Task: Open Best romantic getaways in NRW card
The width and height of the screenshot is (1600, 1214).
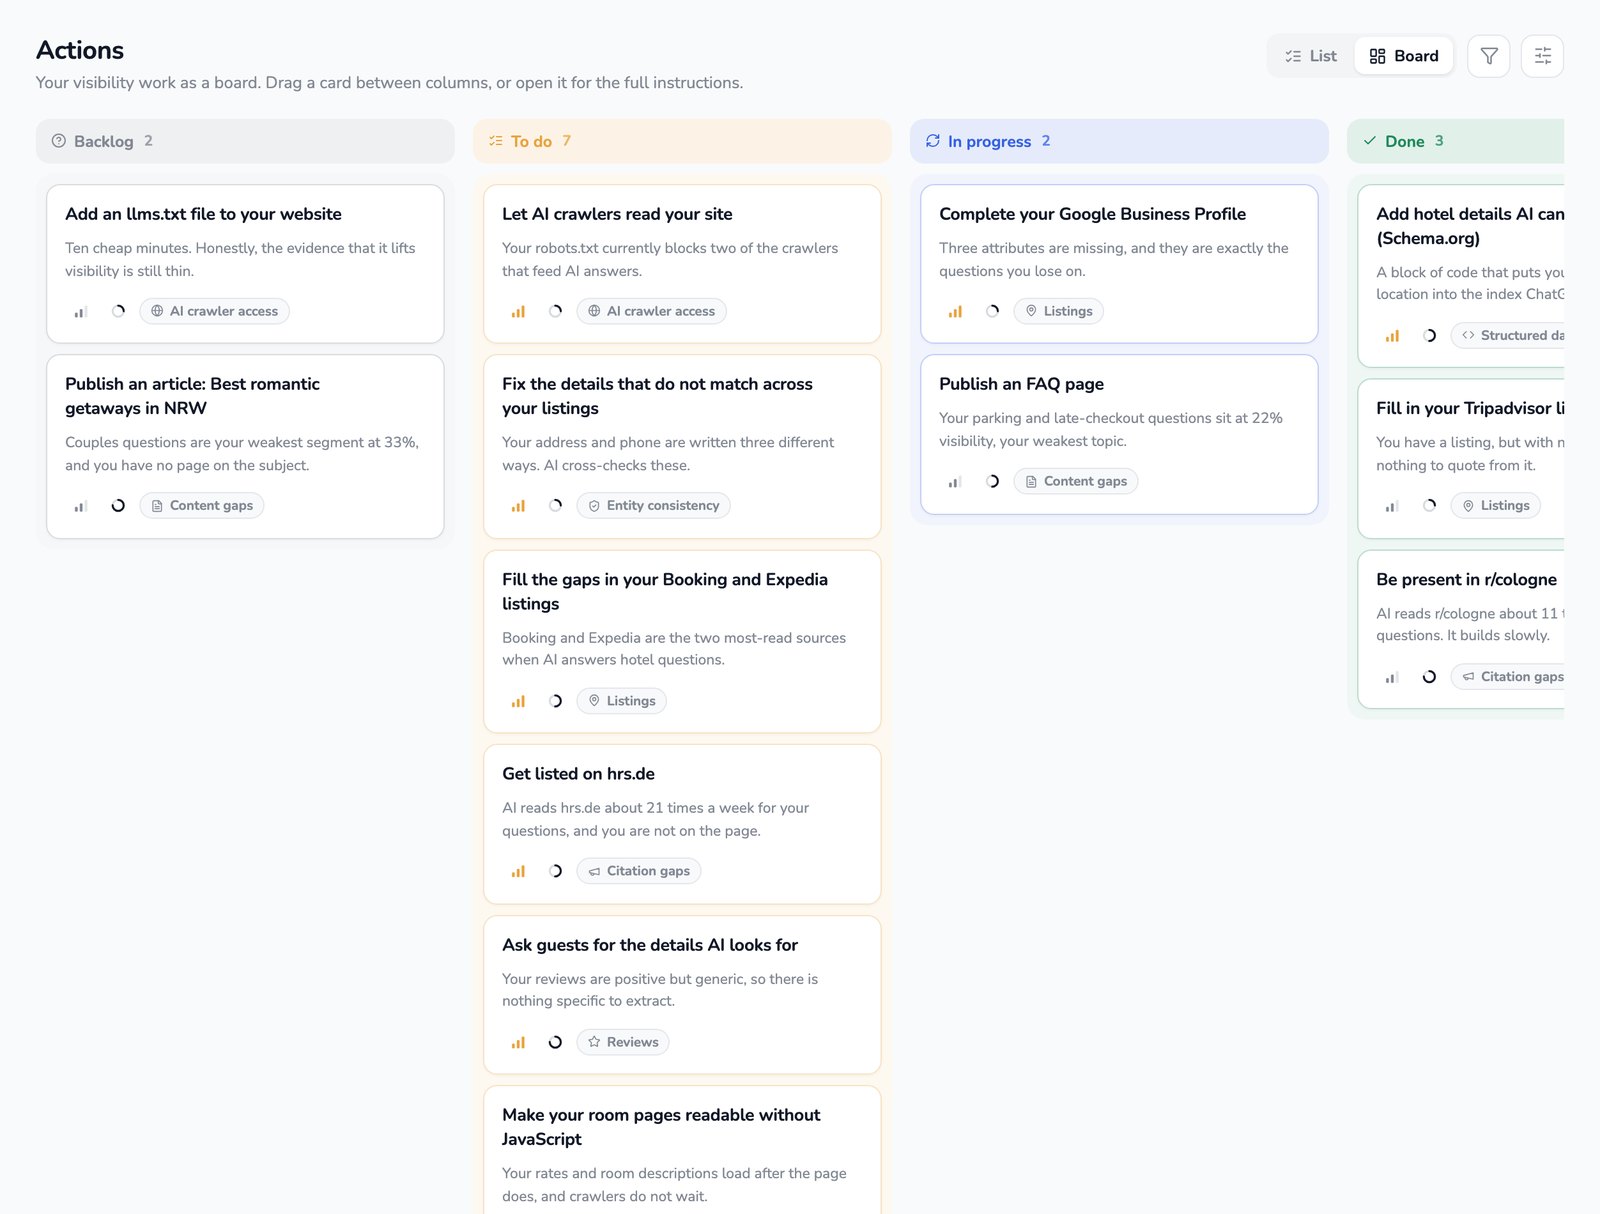Action: 245,446
